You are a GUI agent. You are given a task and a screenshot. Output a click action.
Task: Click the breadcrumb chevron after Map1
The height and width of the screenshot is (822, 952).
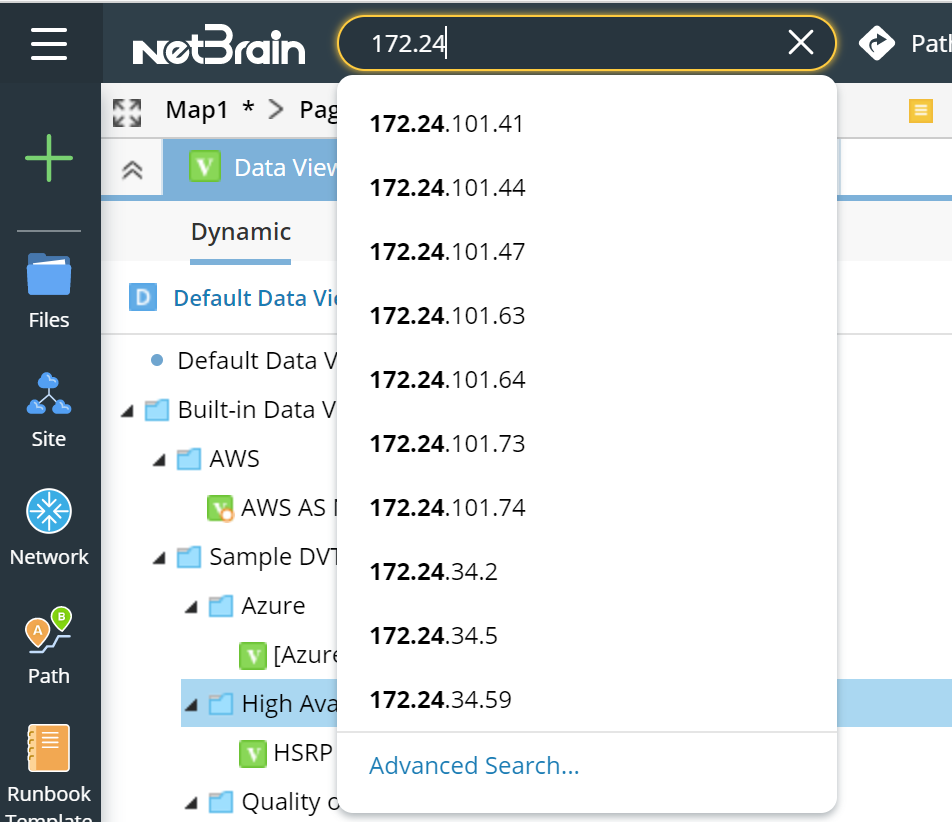coord(276,110)
